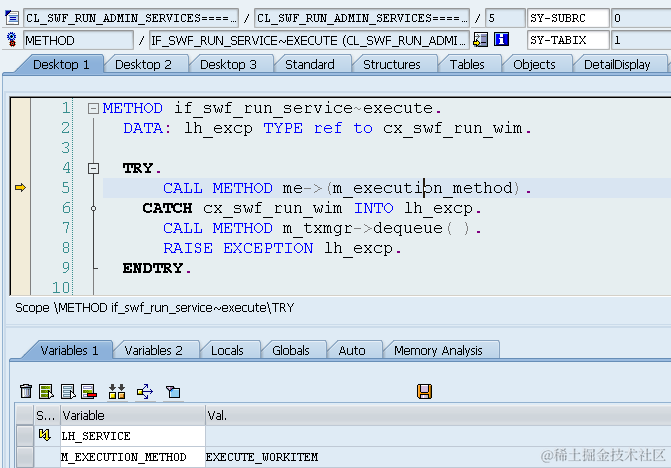Image resolution: width=671 pixels, height=468 pixels.
Task: Click the Variable column header
Action: (x=133, y=415)
